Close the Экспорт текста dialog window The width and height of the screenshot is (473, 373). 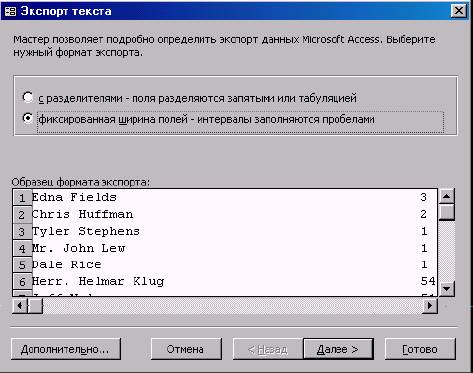[x=459, y=11]
